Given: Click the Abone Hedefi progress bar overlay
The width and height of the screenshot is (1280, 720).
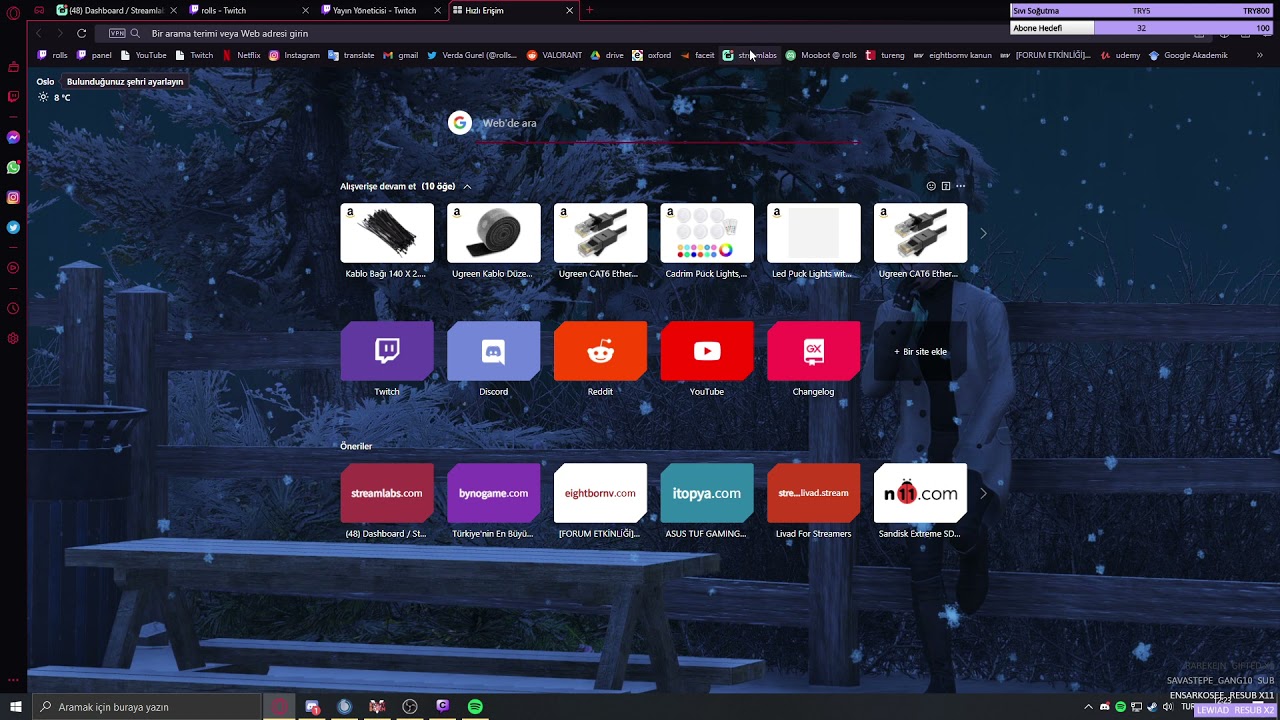Looking at the screenshot, I should (x=1141, y=28).
